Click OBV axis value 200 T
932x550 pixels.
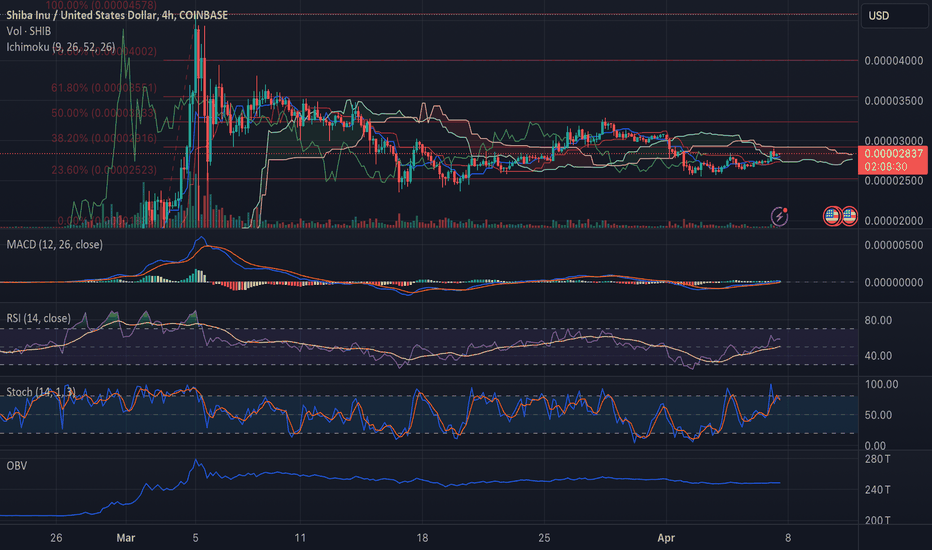877,520
